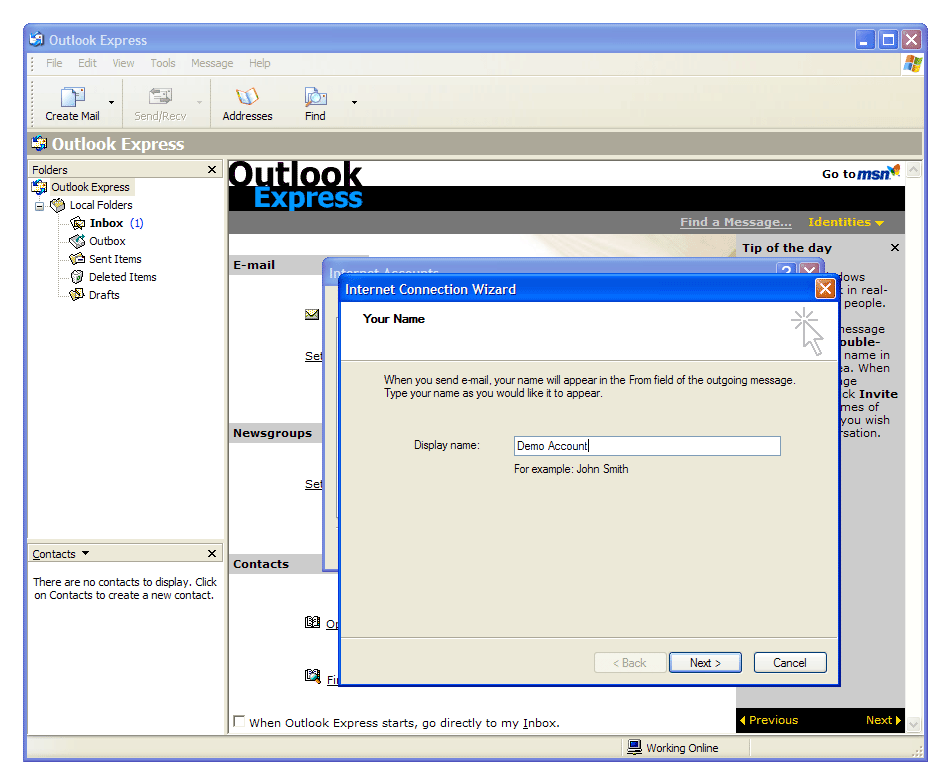Image resolution: width=946 pixels, height=781 pixels.
Task: Open the View menu
Action: [124, 63]
